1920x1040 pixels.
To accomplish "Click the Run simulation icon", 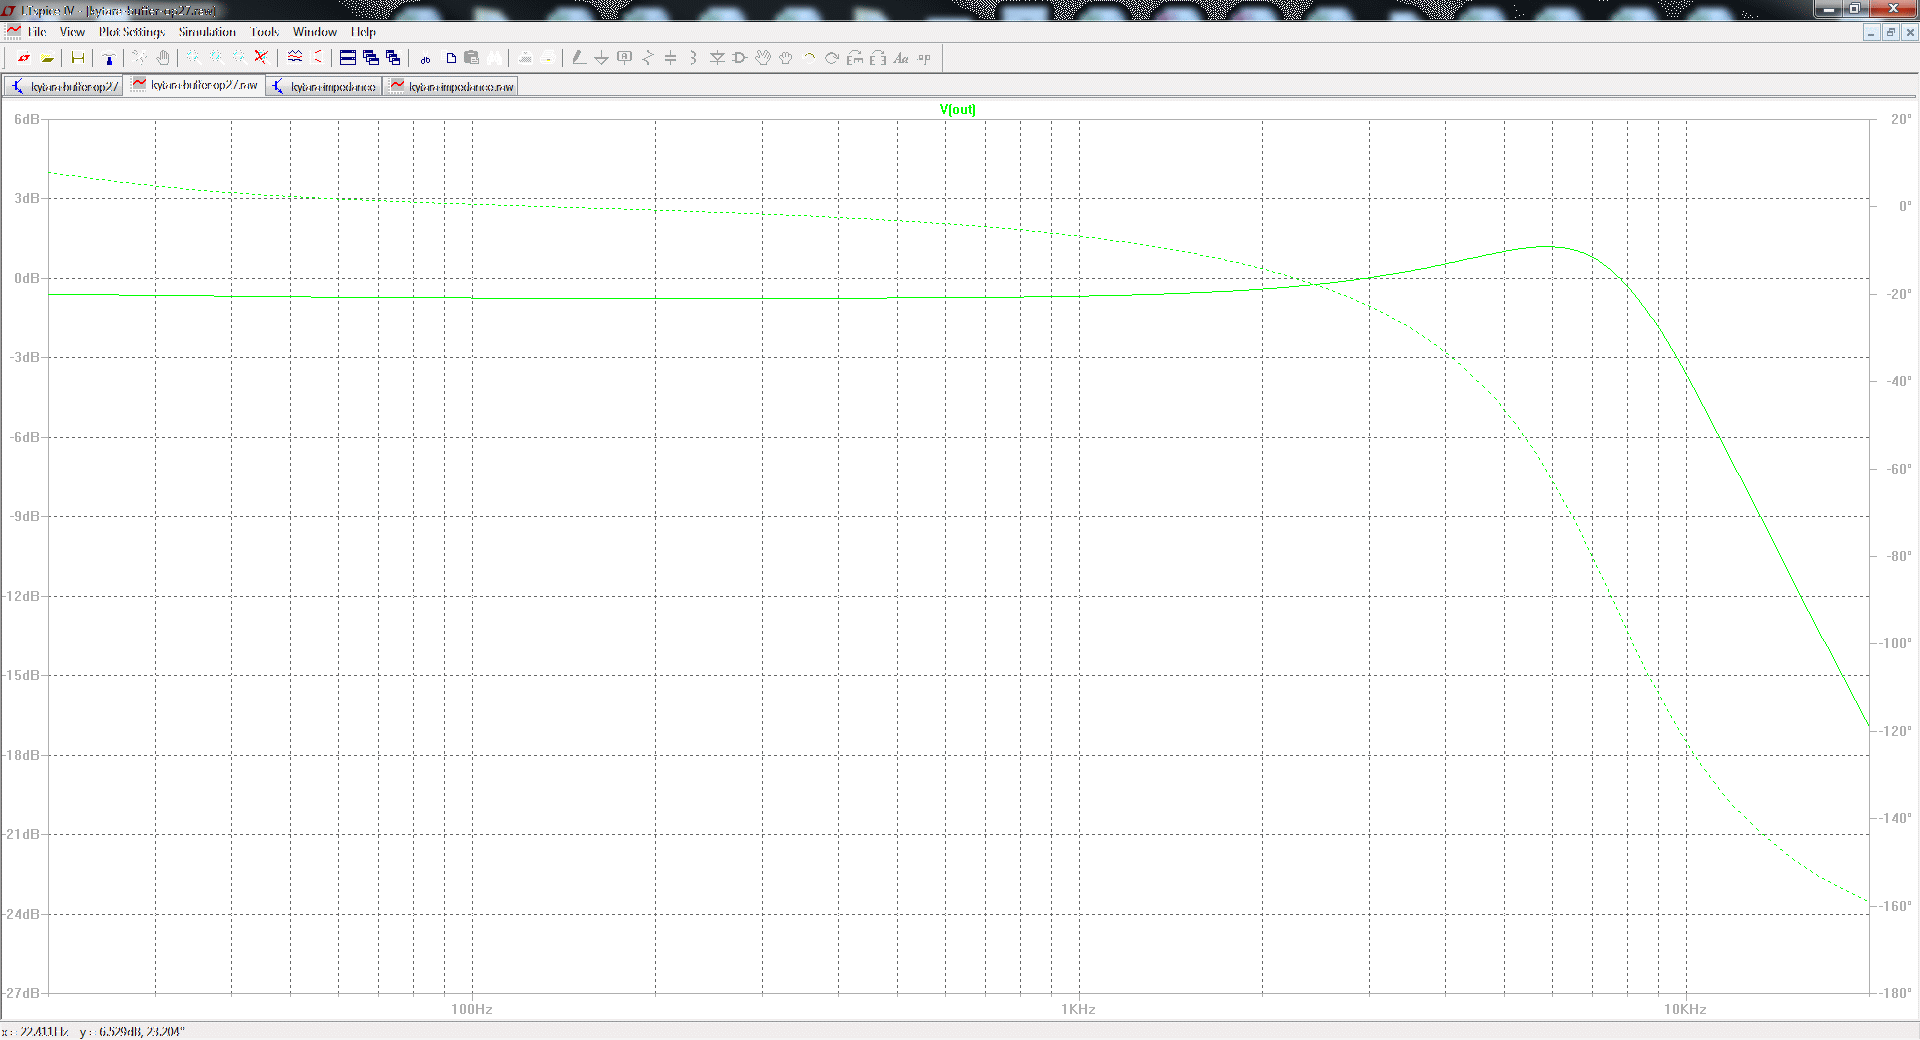I will [x=139, y=58].
